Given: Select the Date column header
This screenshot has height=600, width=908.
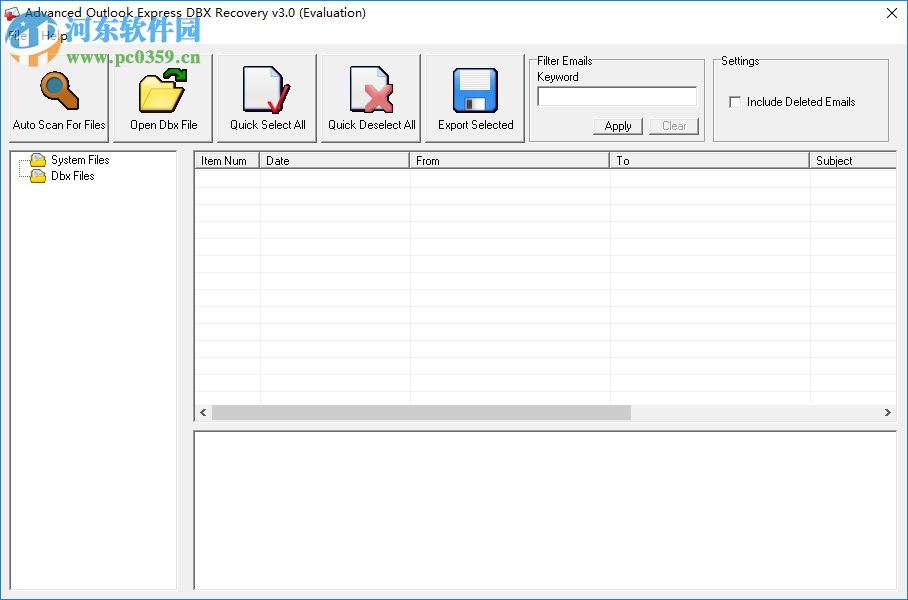Looking at the screenshot, I should point(335,160).
